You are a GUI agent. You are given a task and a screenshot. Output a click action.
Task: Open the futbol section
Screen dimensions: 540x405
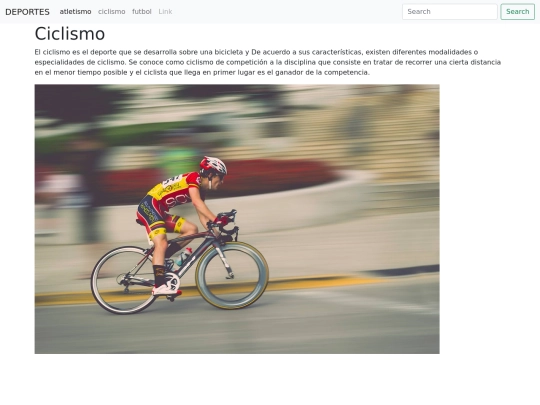click(x=142, y=12)
